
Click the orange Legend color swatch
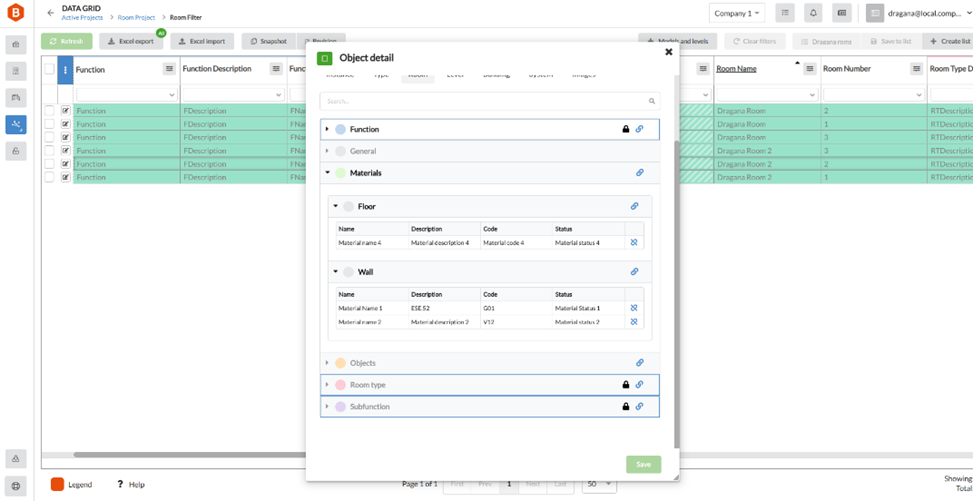pyautogui.click(x=58, y=484)
